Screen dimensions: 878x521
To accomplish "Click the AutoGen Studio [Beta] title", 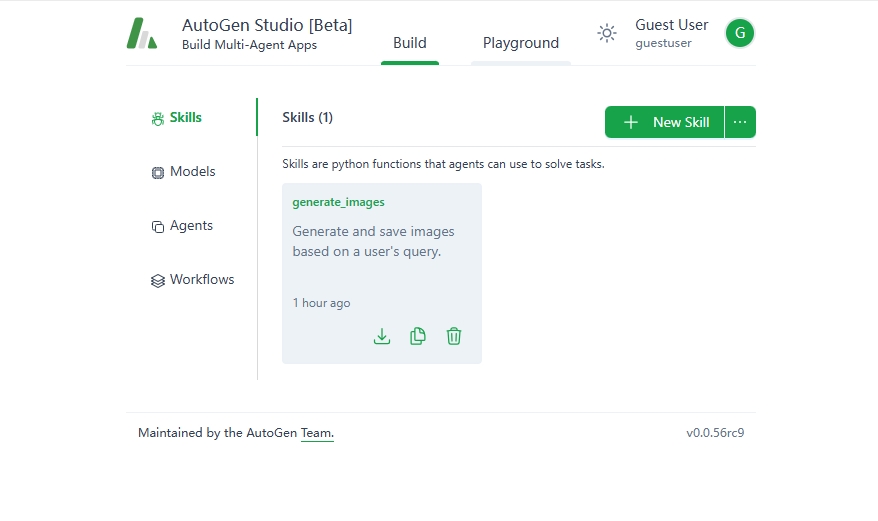I will click(267, 25).
